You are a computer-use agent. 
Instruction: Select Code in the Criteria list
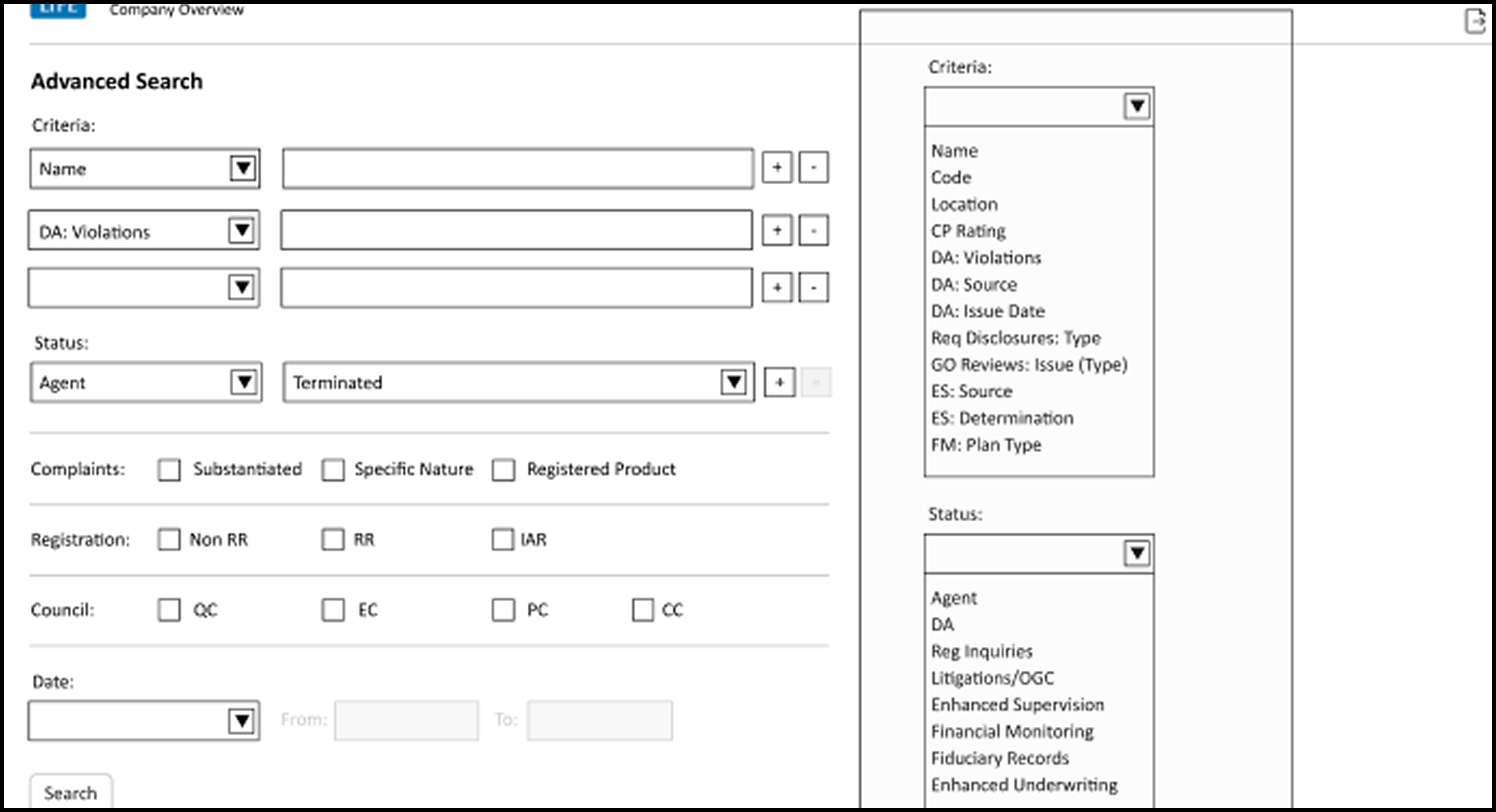[x=951, y=177]
